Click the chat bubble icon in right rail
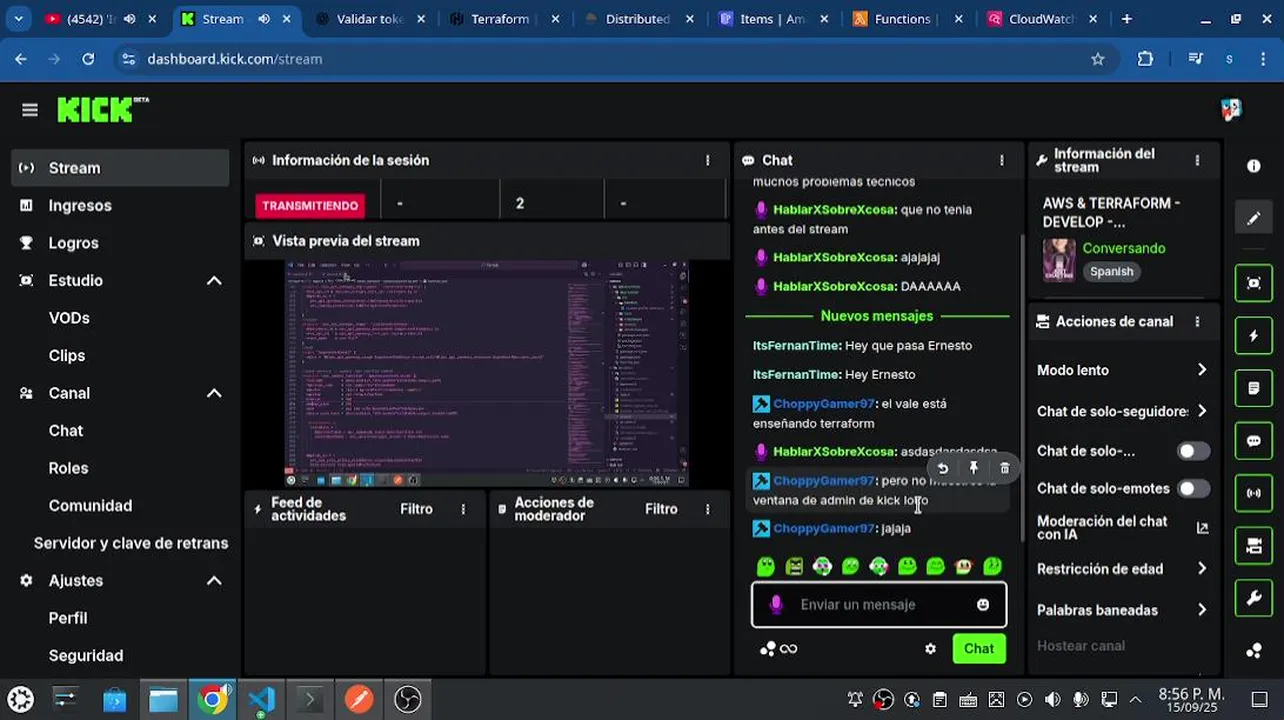 1254,441
